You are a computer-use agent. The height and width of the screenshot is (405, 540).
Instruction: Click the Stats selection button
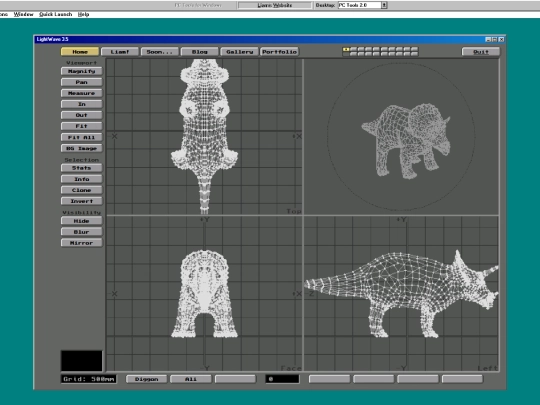click(82, 168)
